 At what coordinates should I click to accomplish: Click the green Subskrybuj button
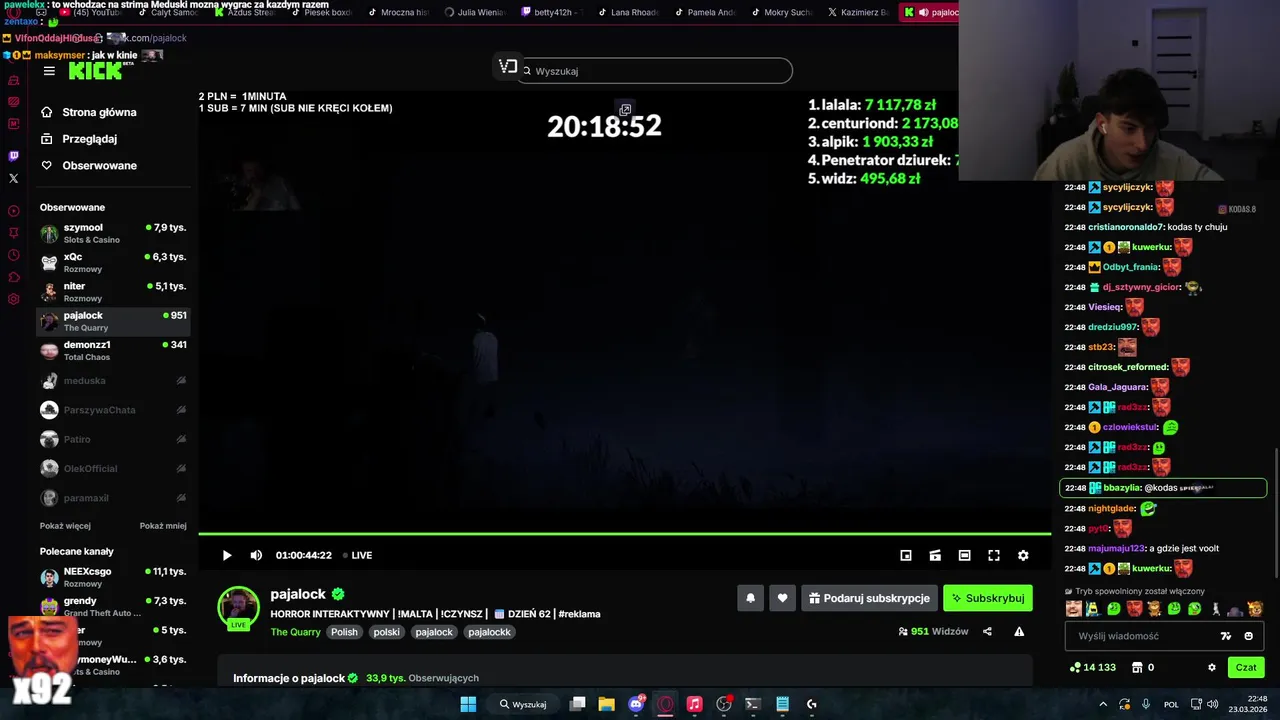click(988, 598)
